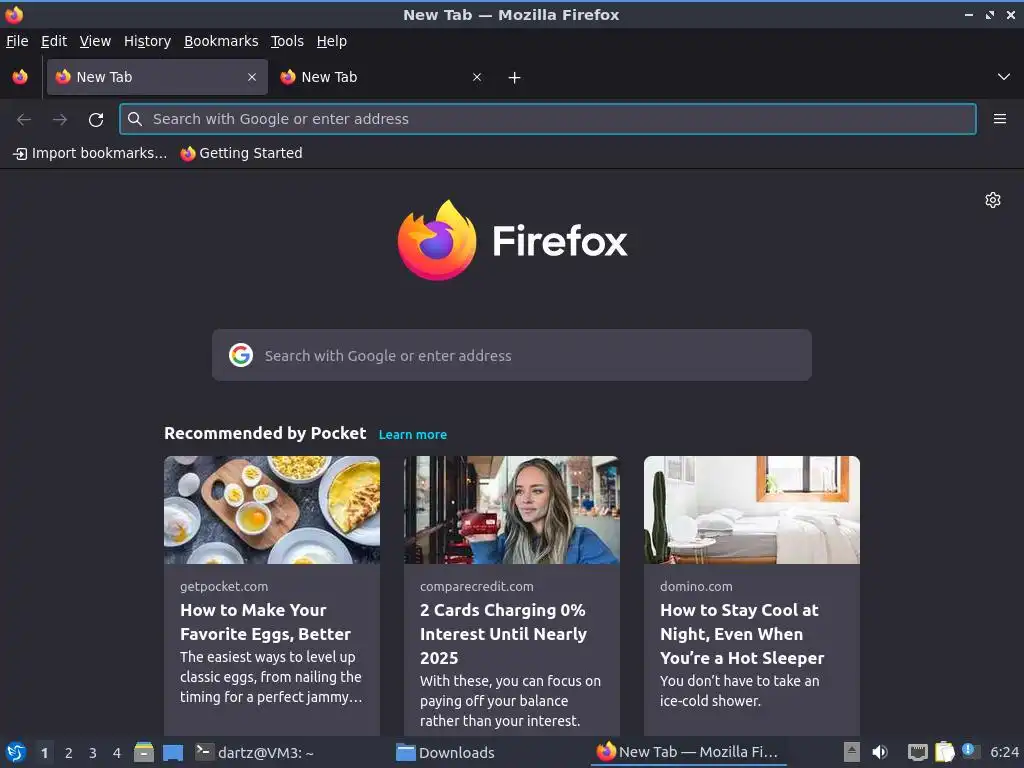The width and height of the screenshot is (1024, 768).
Task: Open the Firefox View pinned icon
Action: (x=20, y=77)
